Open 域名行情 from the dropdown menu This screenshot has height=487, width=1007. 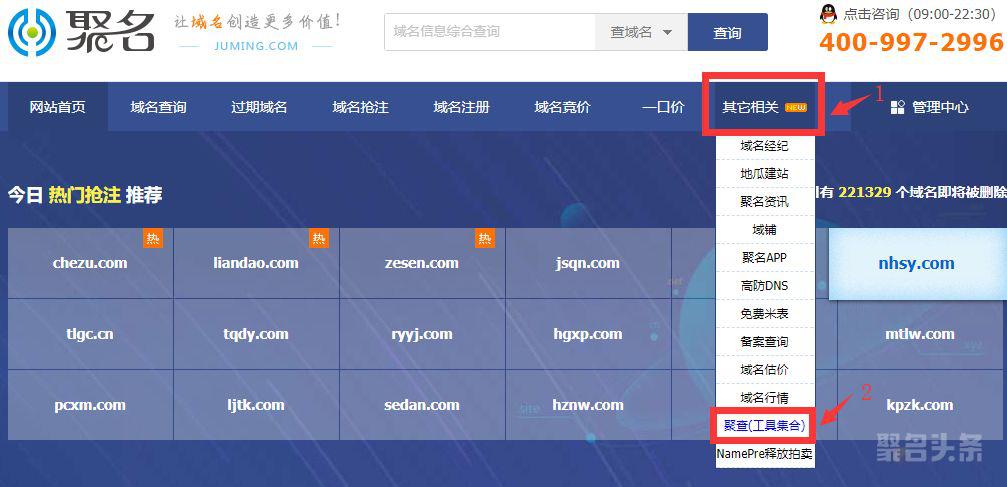coord(764,398)
